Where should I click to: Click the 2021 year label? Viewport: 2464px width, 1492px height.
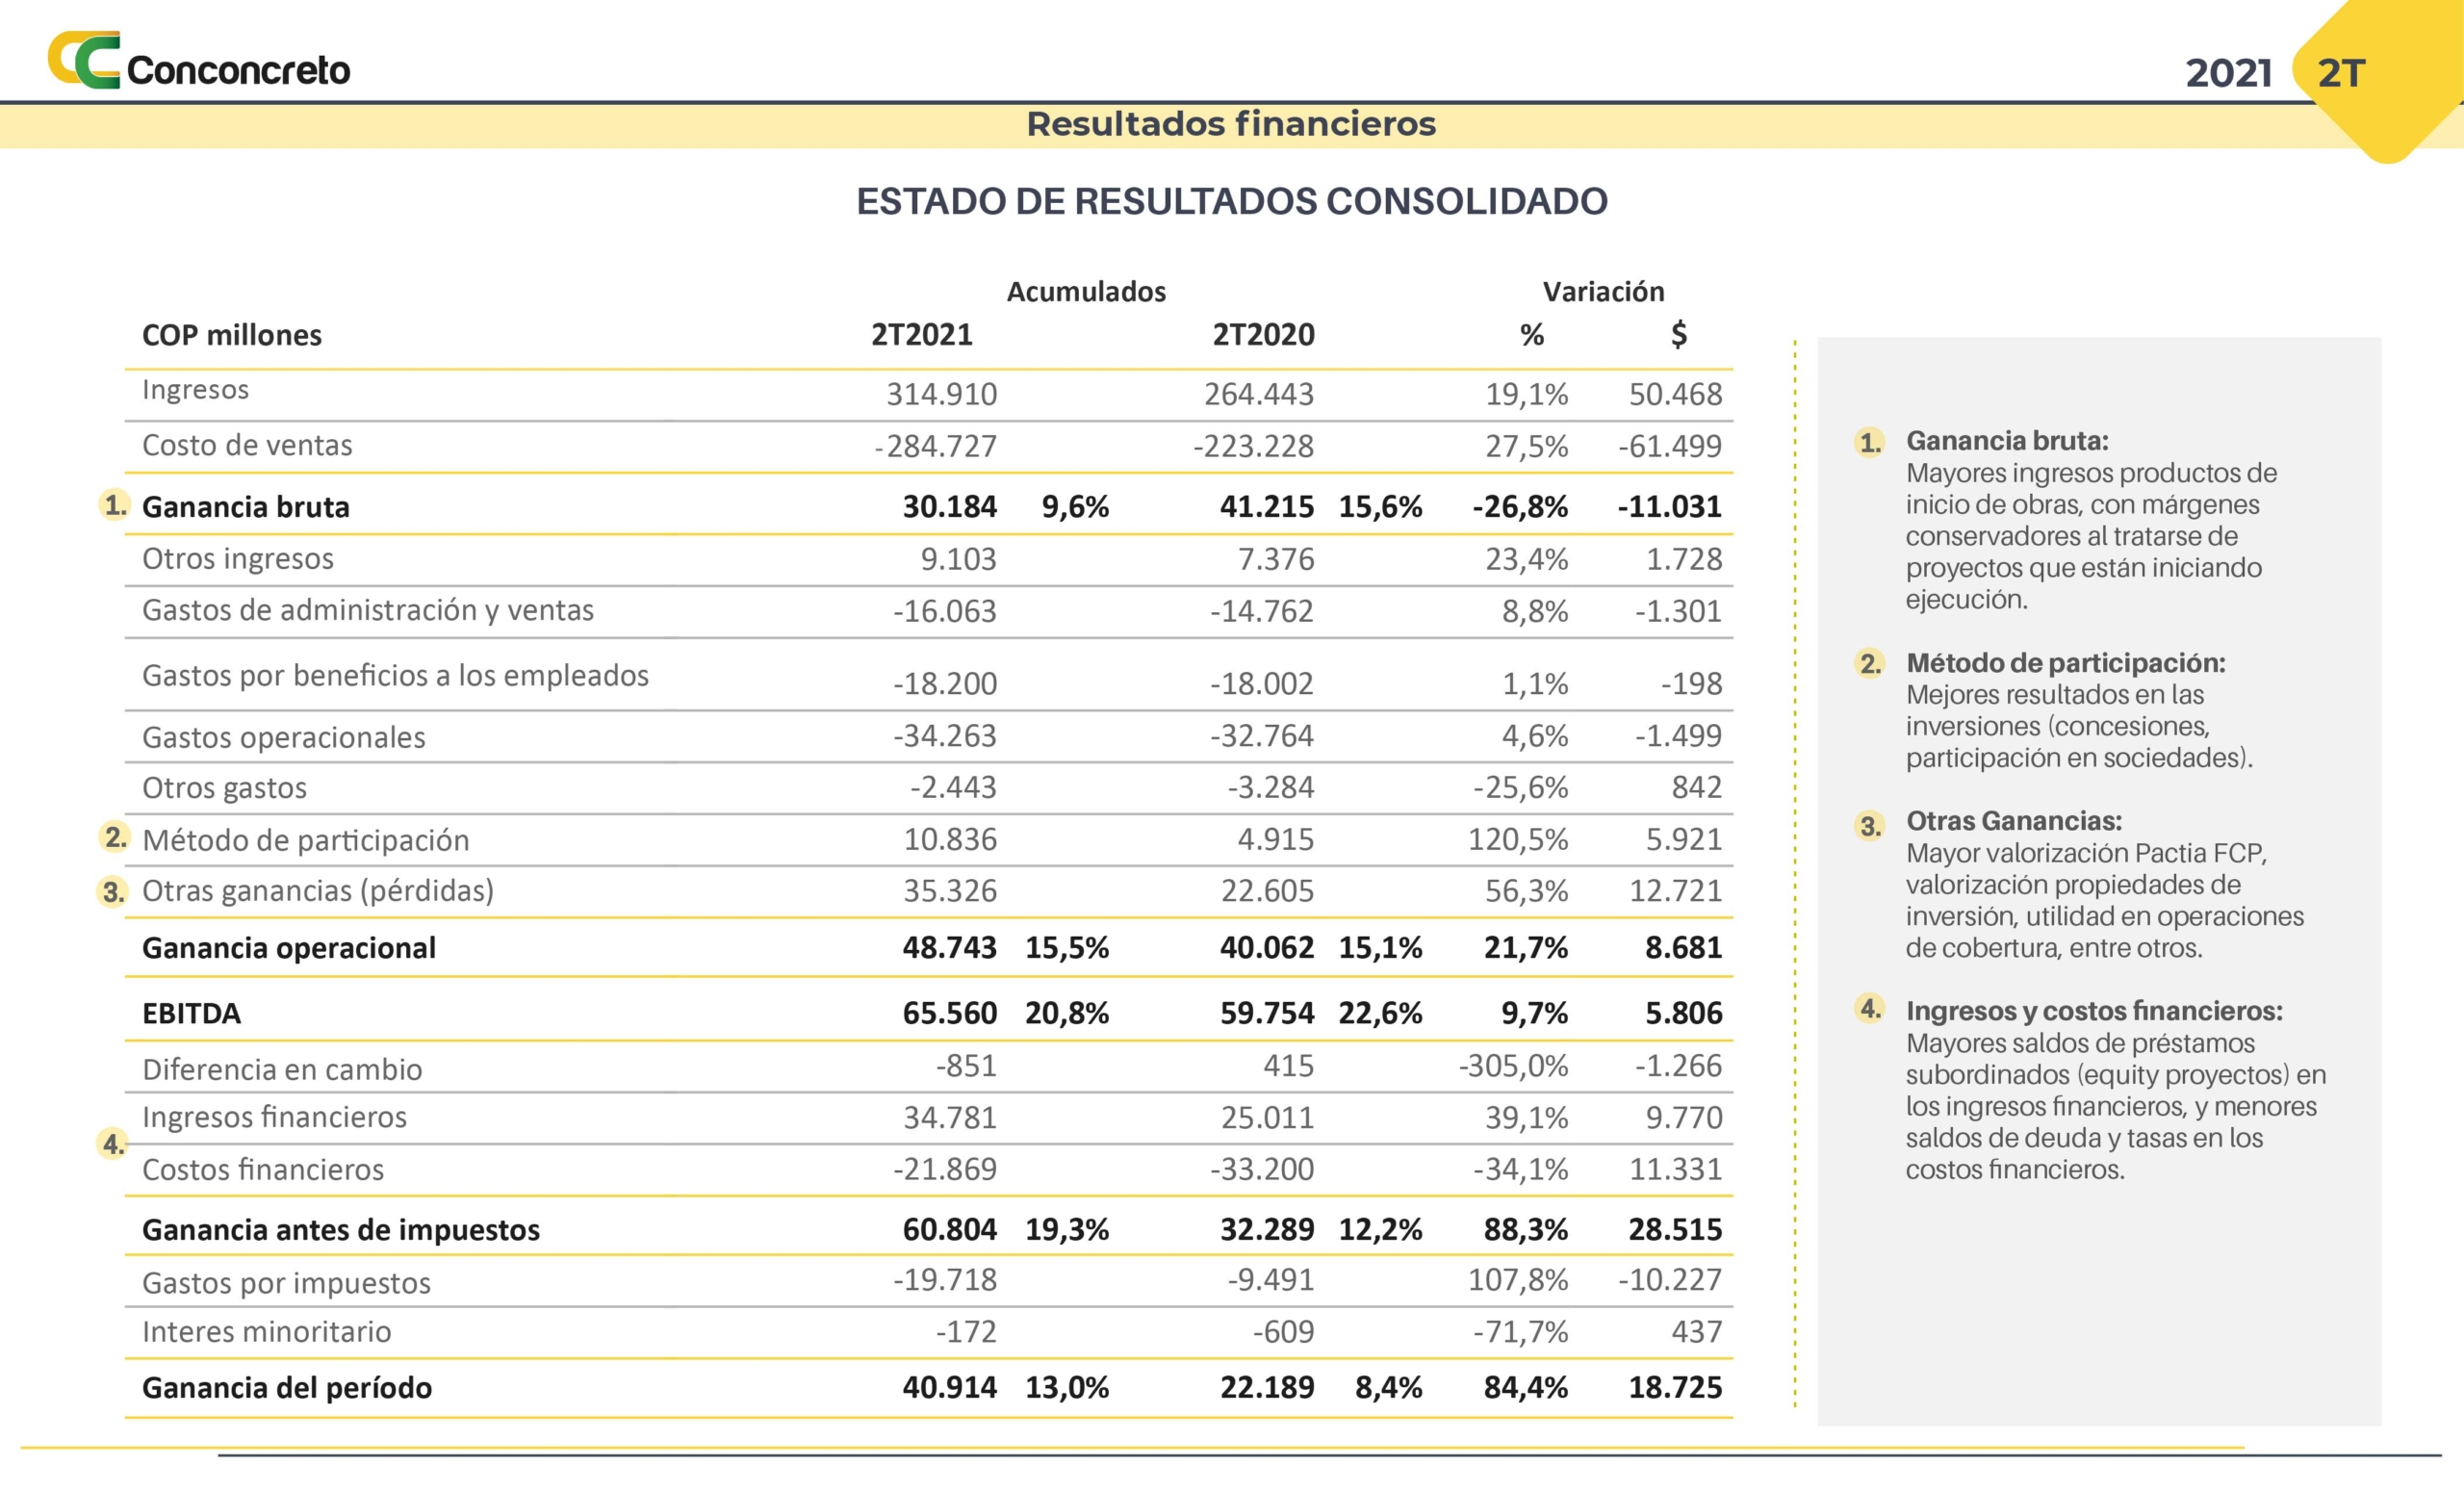tap(2228, 74)
